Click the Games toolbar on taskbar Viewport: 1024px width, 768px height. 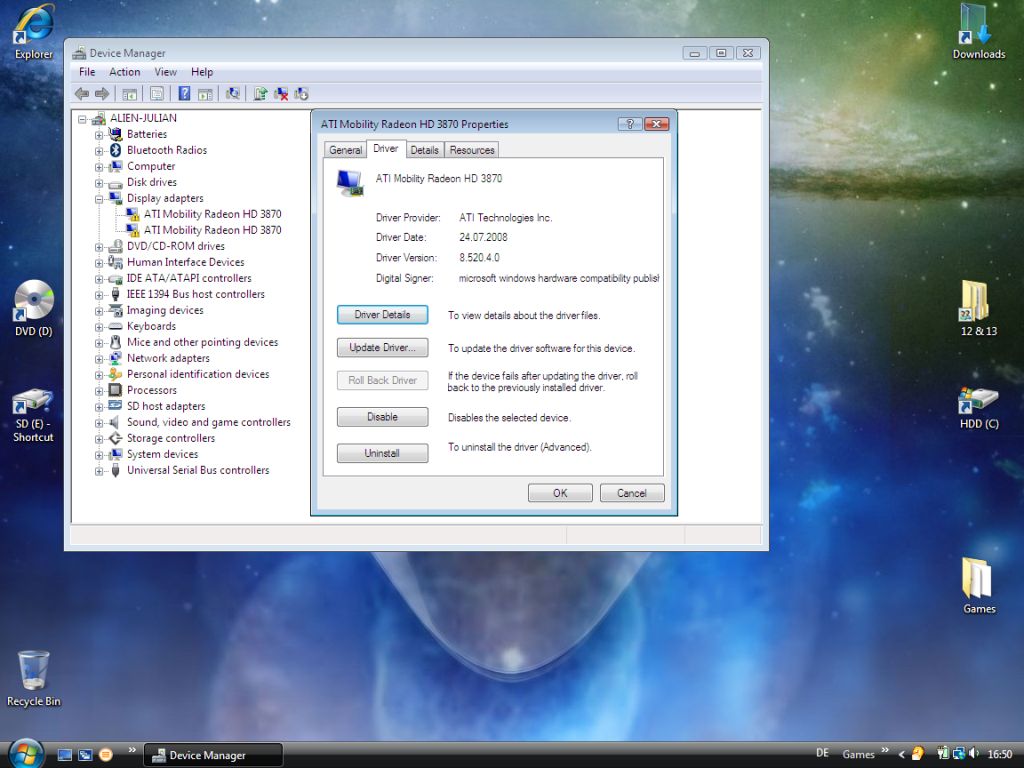click(858, 754)
